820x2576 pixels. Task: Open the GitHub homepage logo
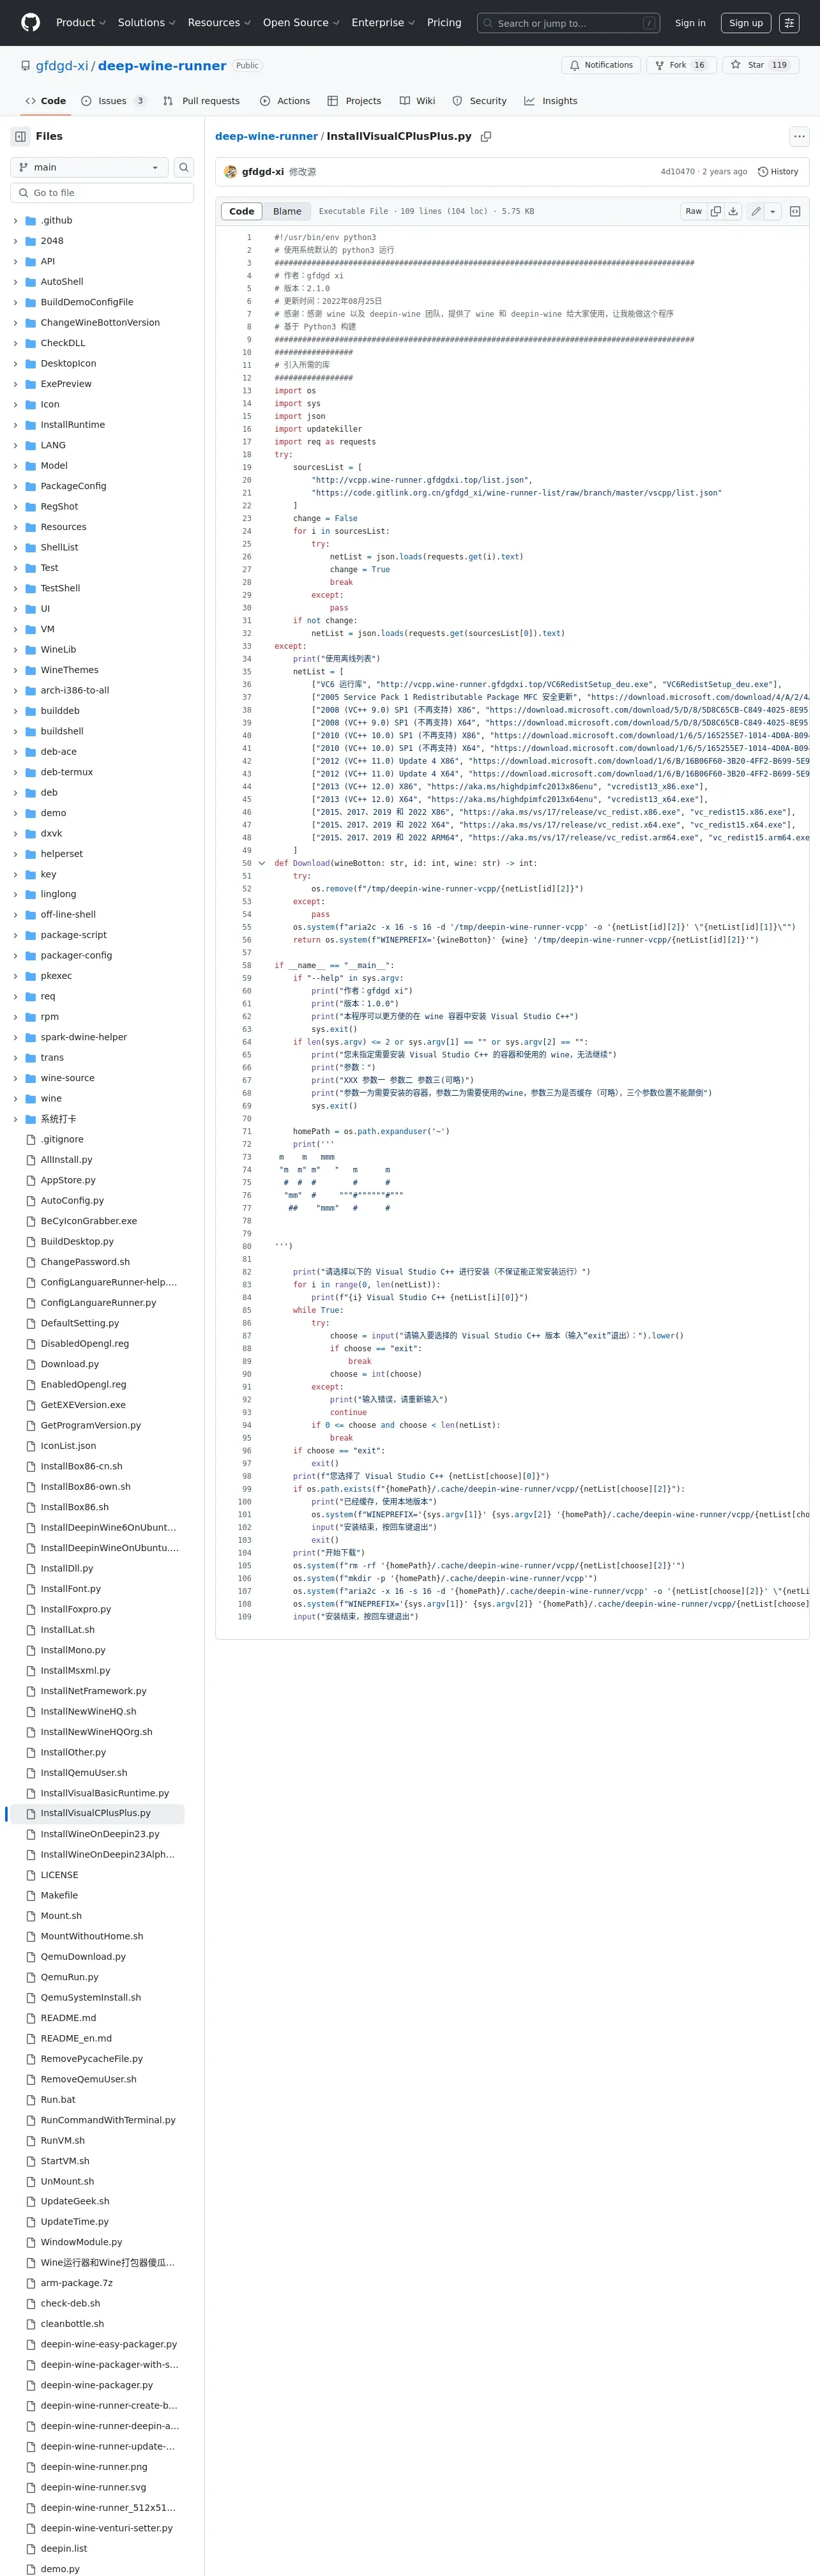point(30,22)
